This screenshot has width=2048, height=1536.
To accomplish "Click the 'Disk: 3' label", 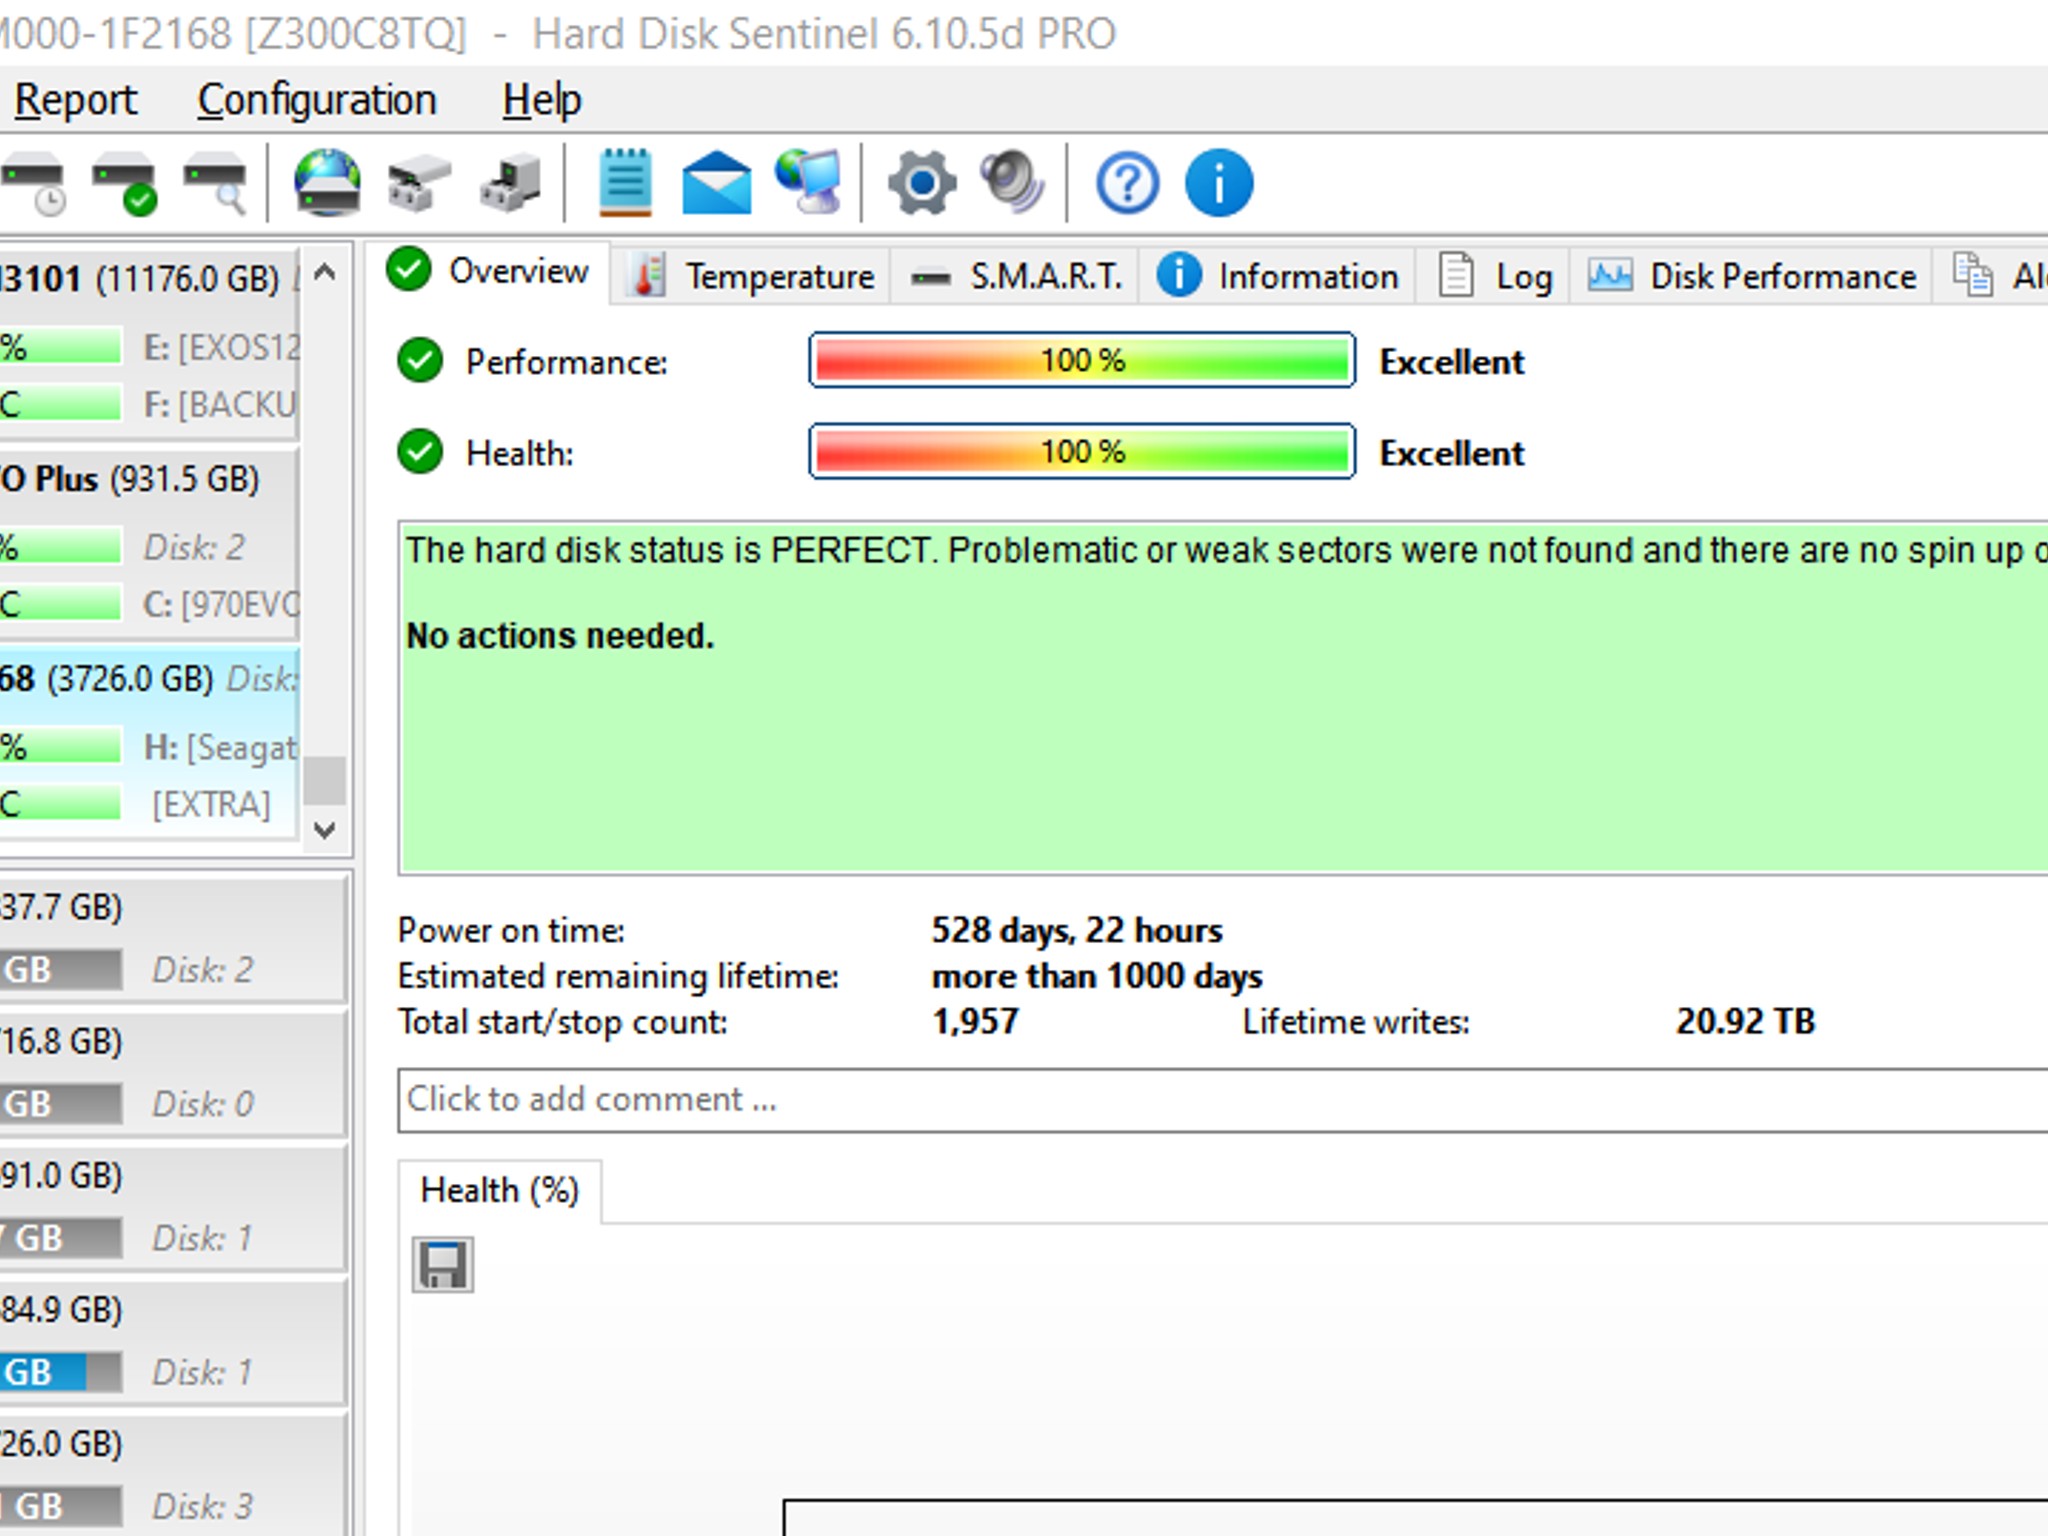I will click(x=202, y=1506).
